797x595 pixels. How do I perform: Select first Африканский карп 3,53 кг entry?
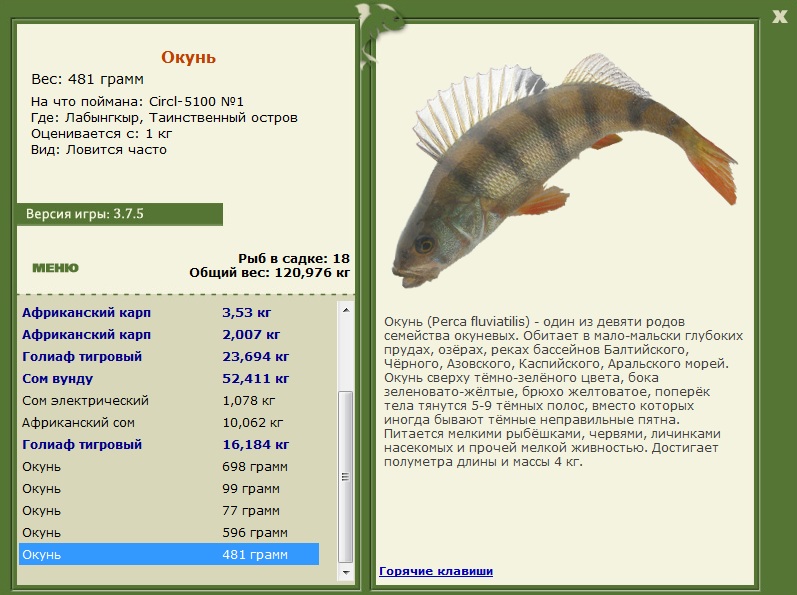169,312
